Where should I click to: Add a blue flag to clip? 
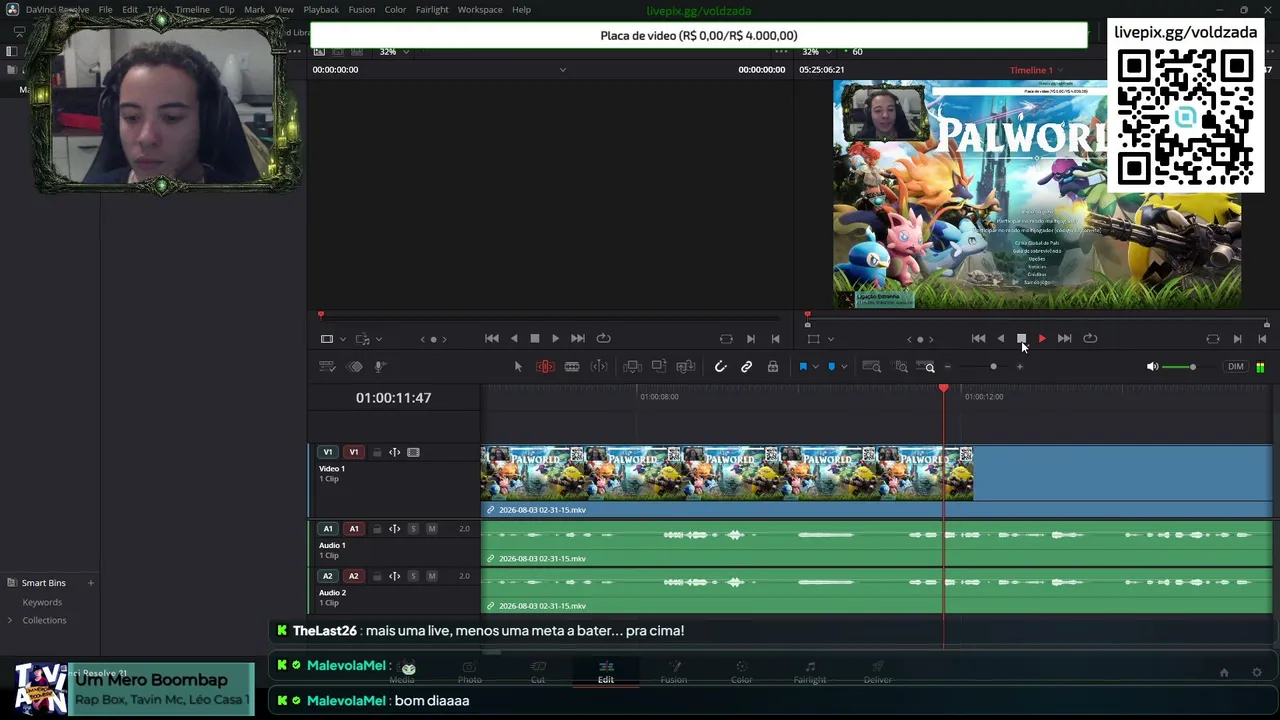[802, 367]
